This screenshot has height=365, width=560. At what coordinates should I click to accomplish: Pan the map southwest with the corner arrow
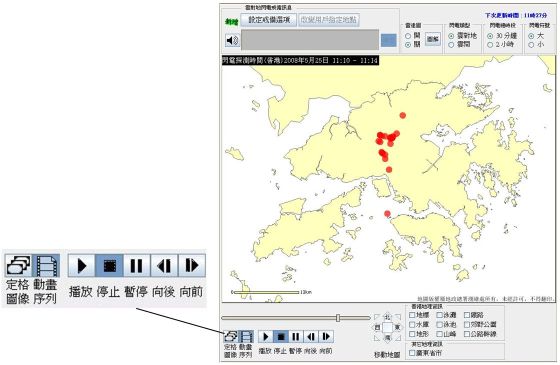coord(377,338)
